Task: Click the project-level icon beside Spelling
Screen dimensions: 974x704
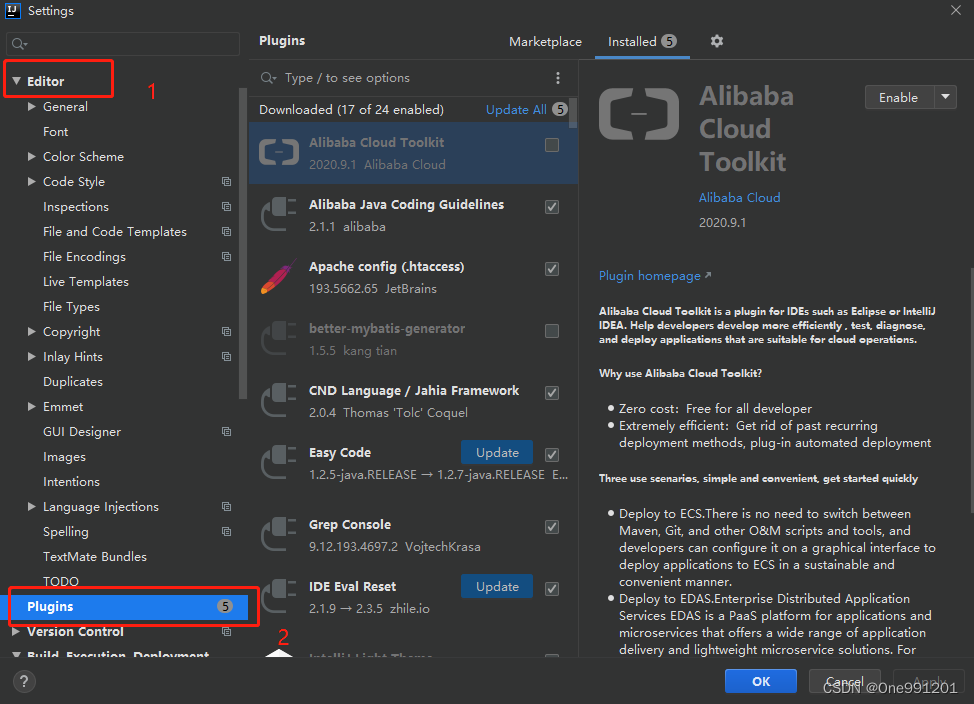Action: [x=227, y=532]
